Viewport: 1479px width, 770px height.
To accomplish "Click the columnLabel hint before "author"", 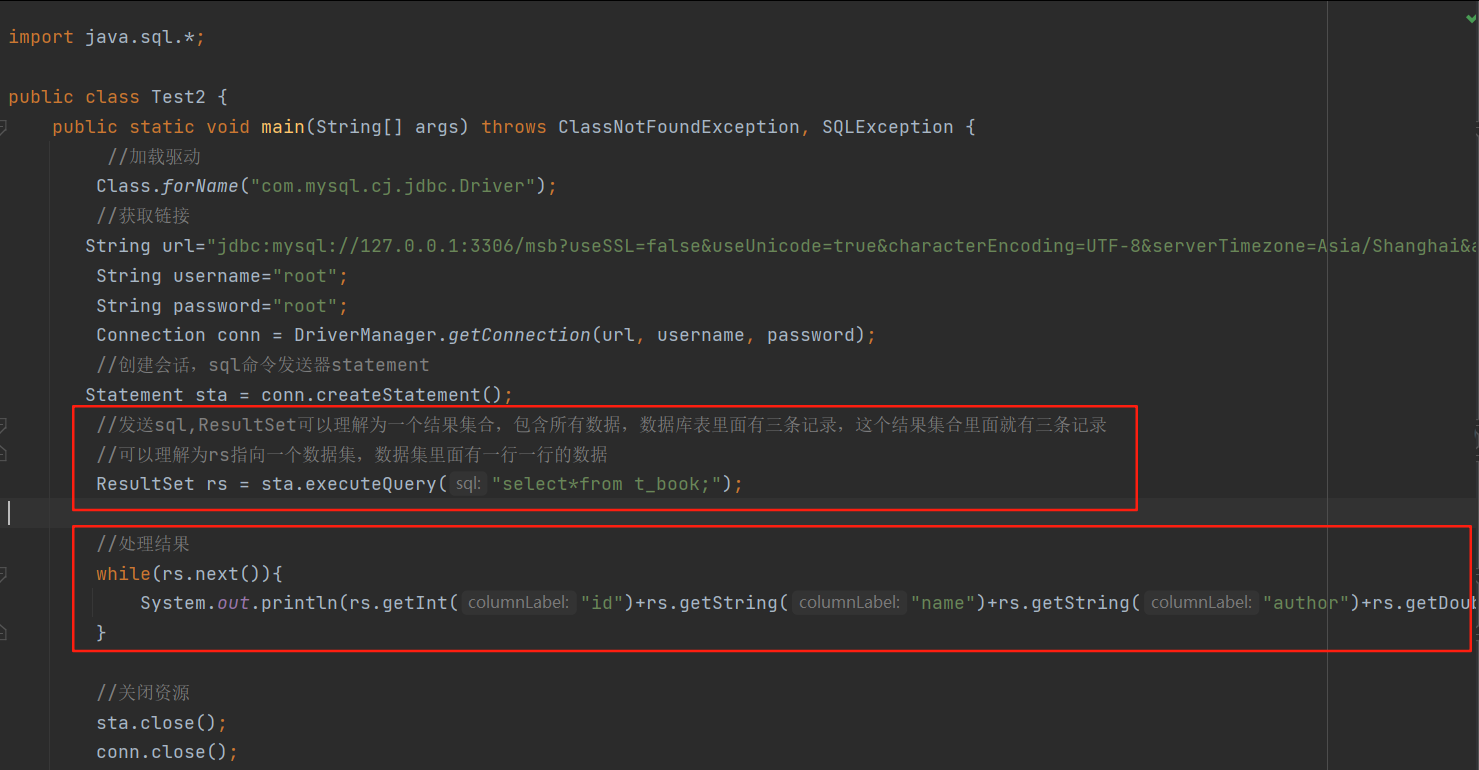I will click(x=1202, y=603).
